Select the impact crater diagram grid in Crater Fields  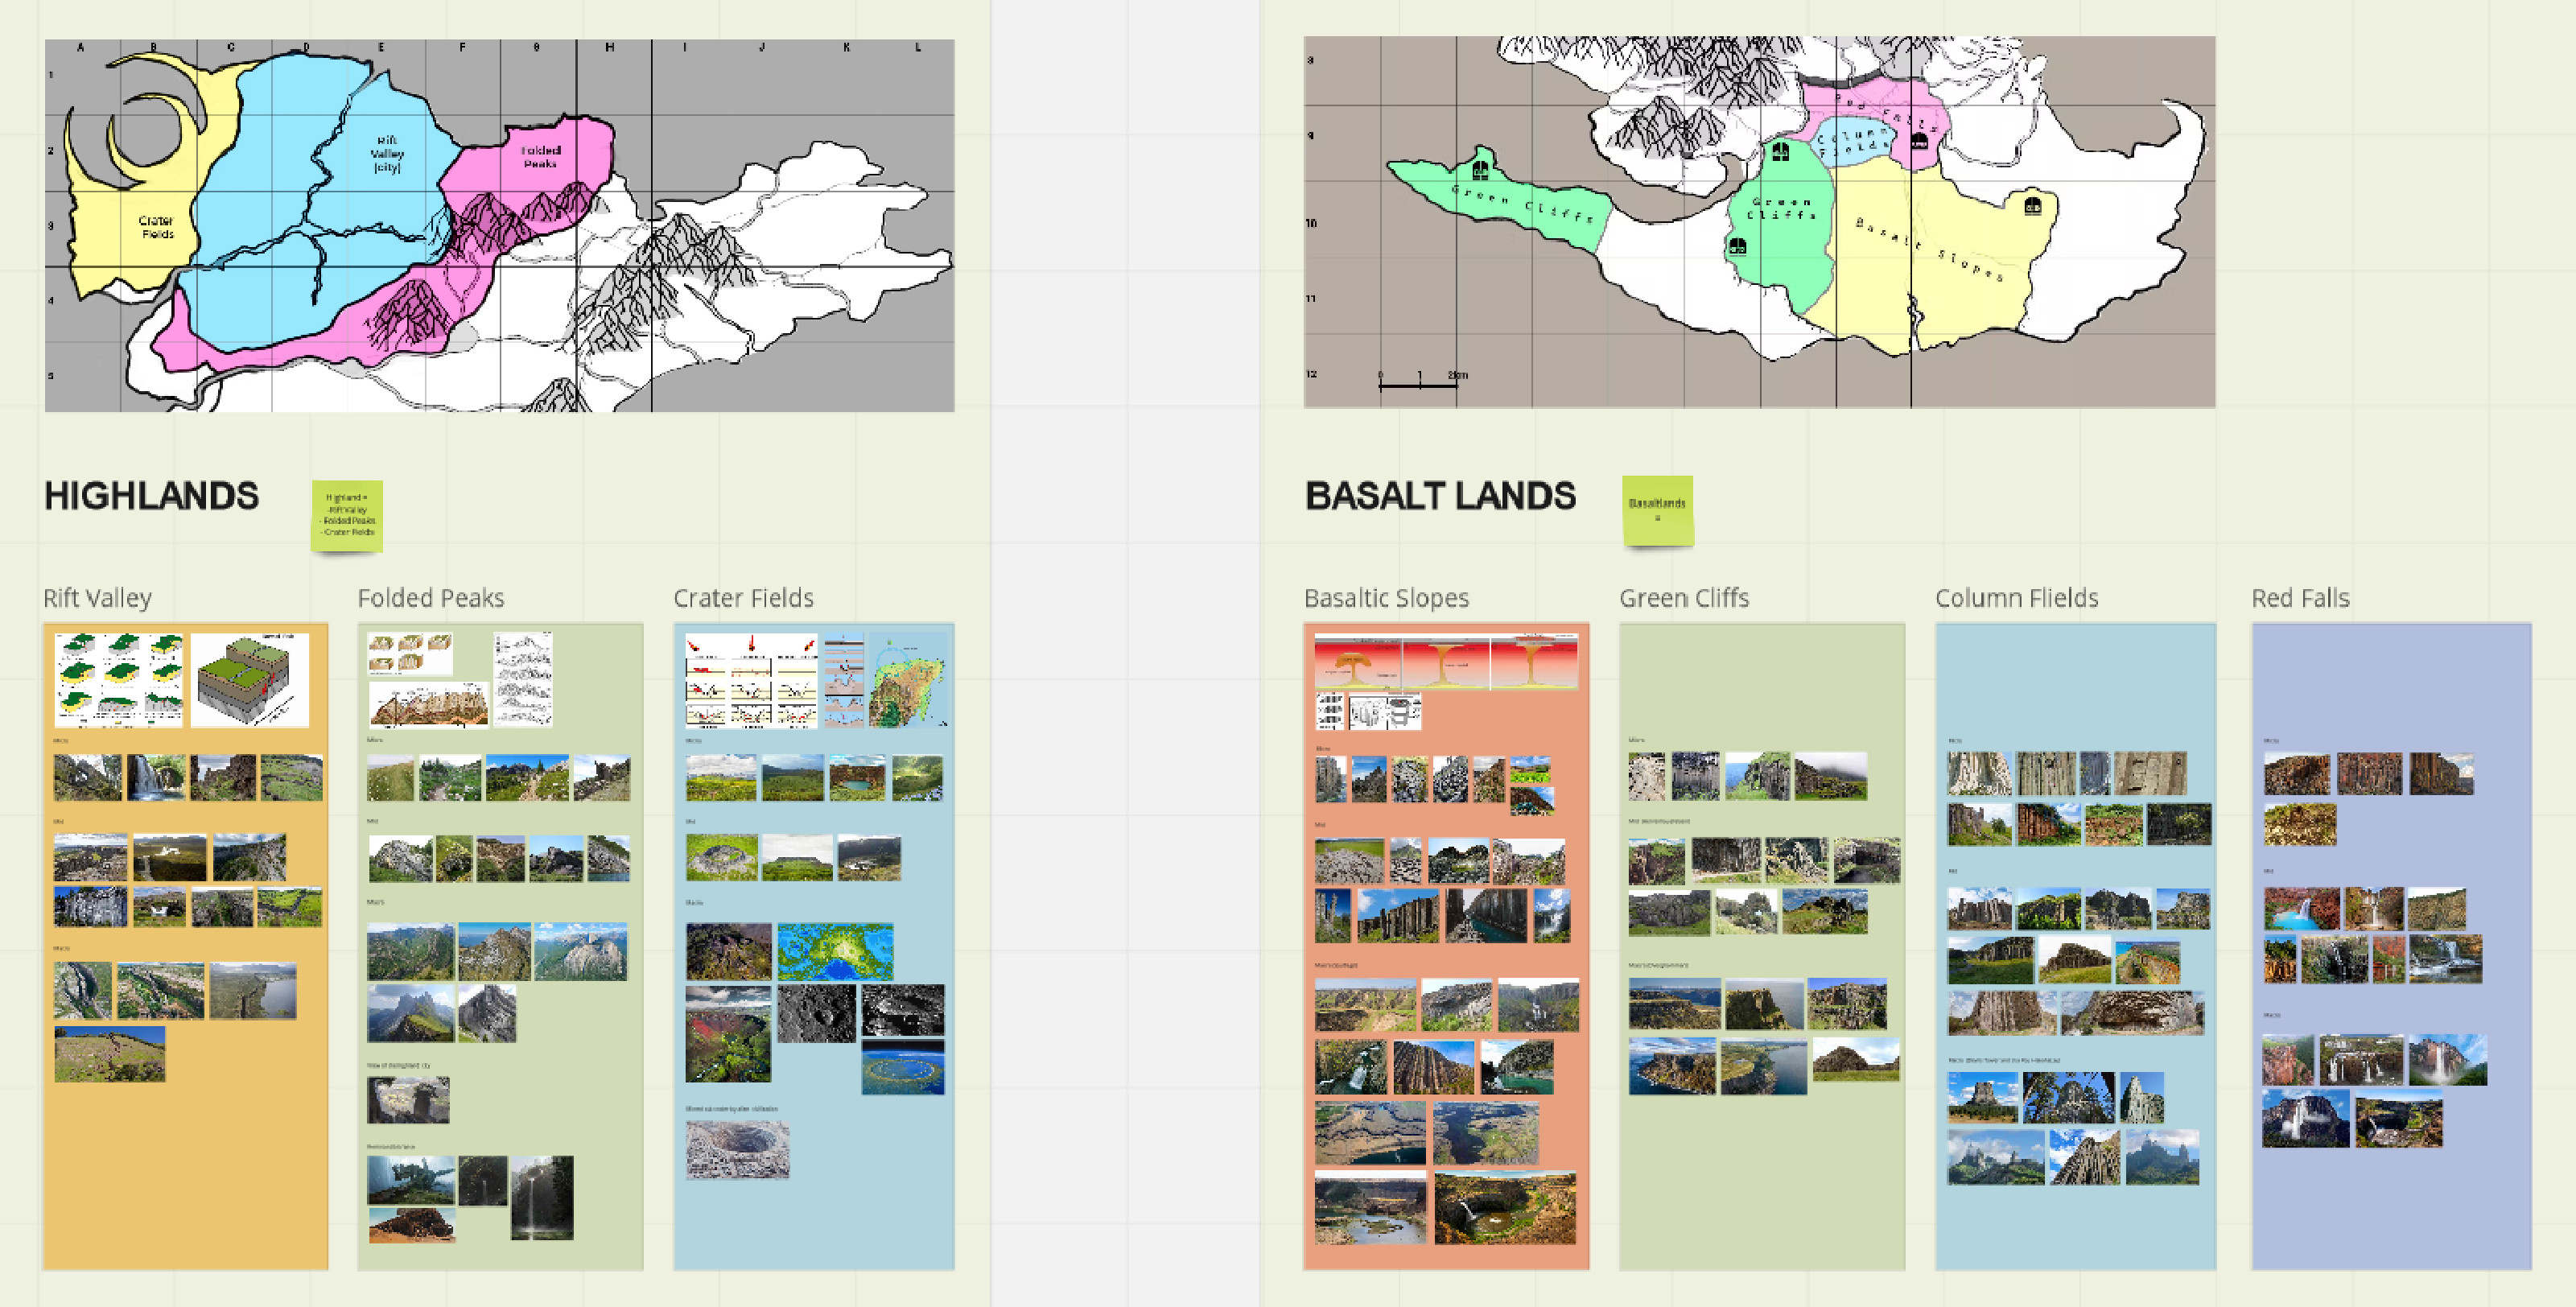click(x=751, y=679)
